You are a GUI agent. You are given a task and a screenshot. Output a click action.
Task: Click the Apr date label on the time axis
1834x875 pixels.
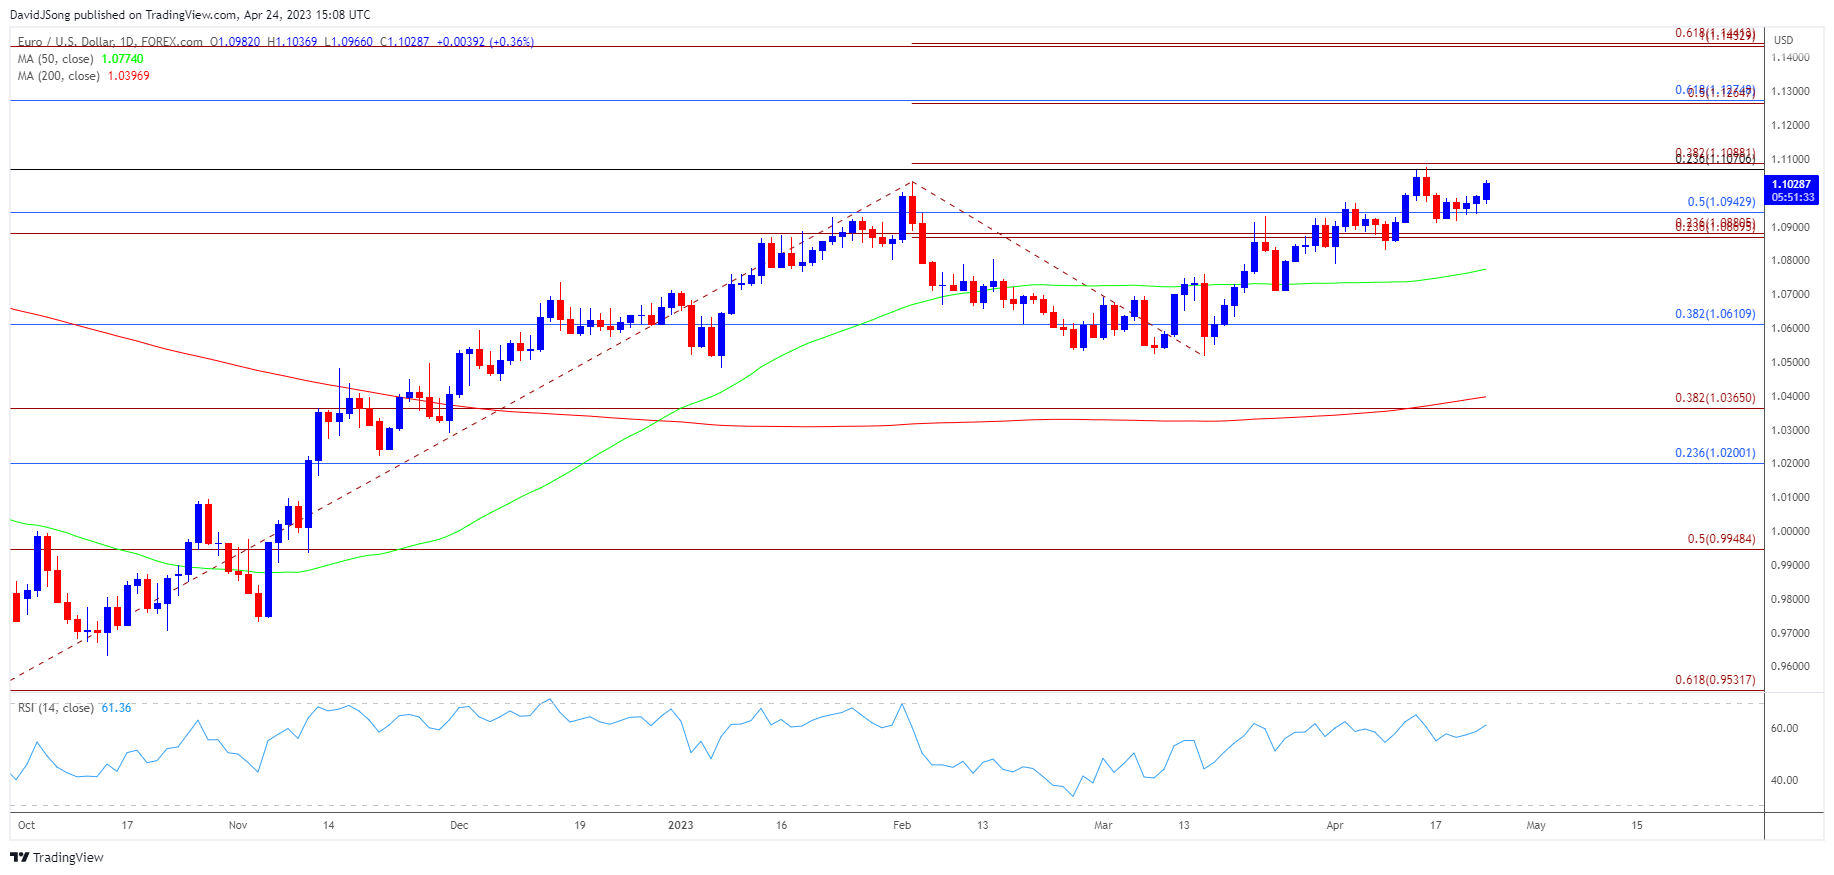(1335, 825)
